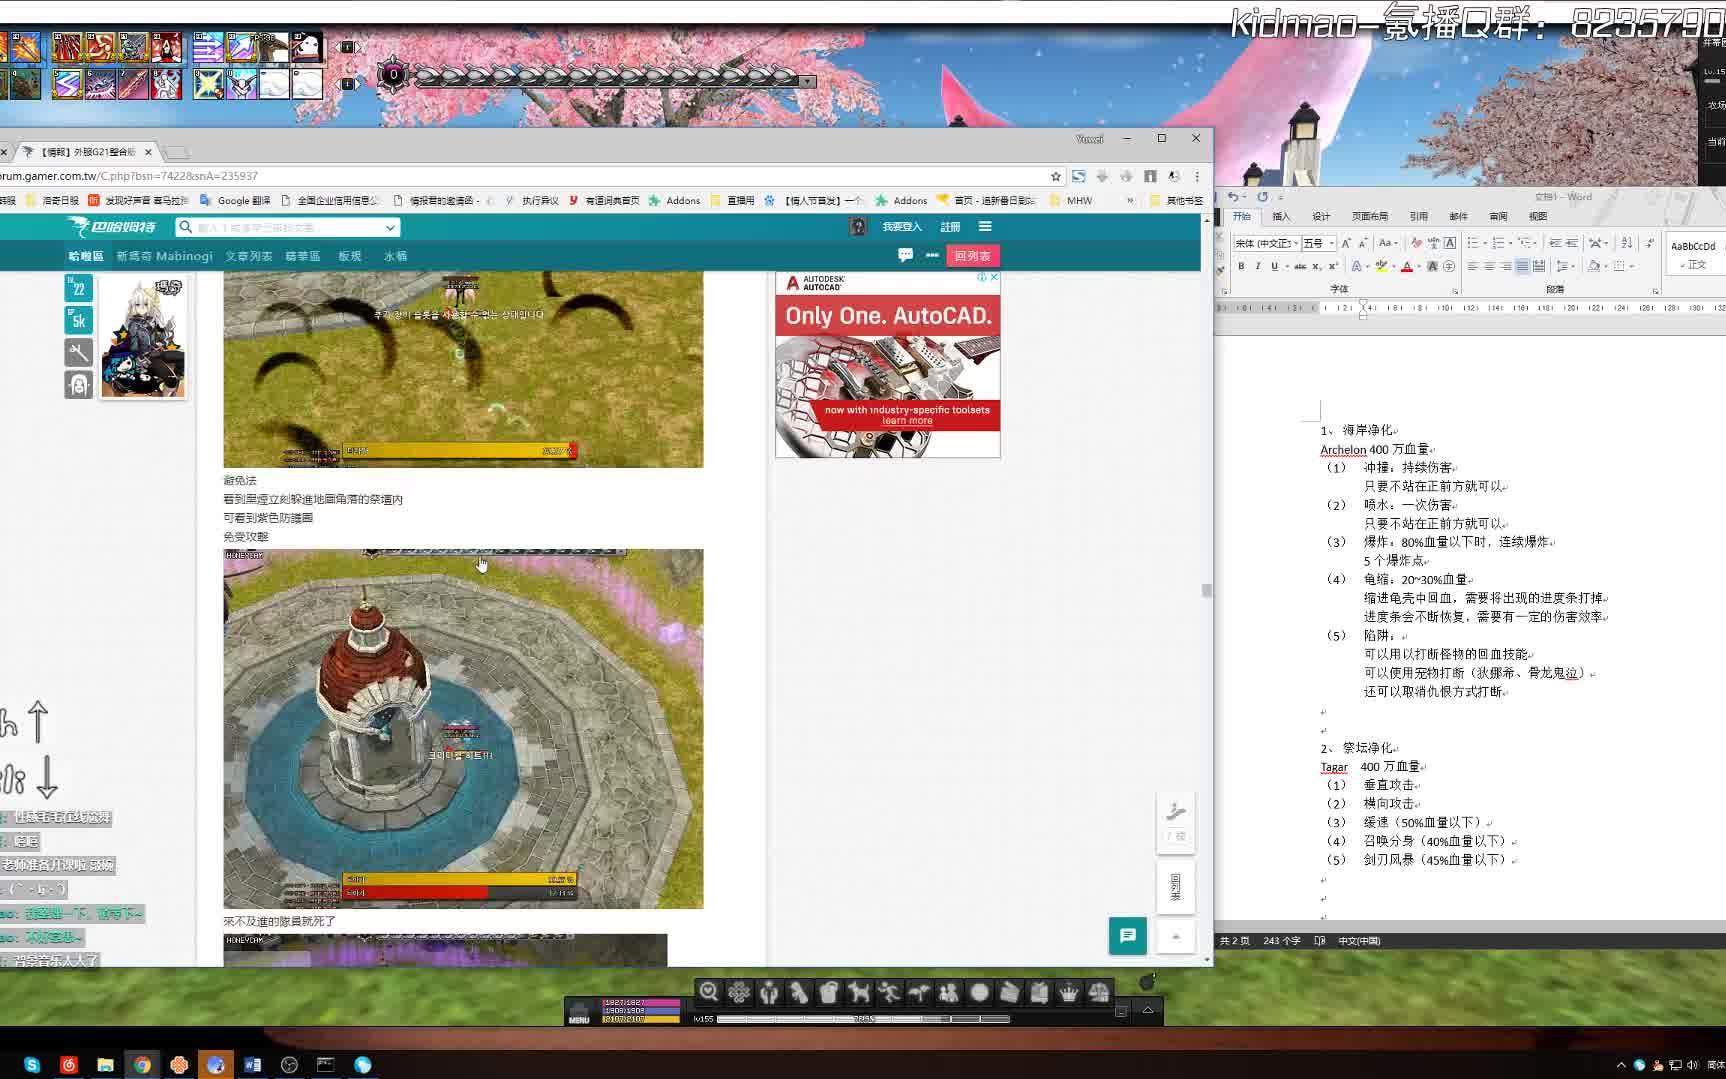Image resolution: width=1726 pixels, height=1079 pixels.
Task: Open Word 引用 tab
Action: [x=1418, y=216]
